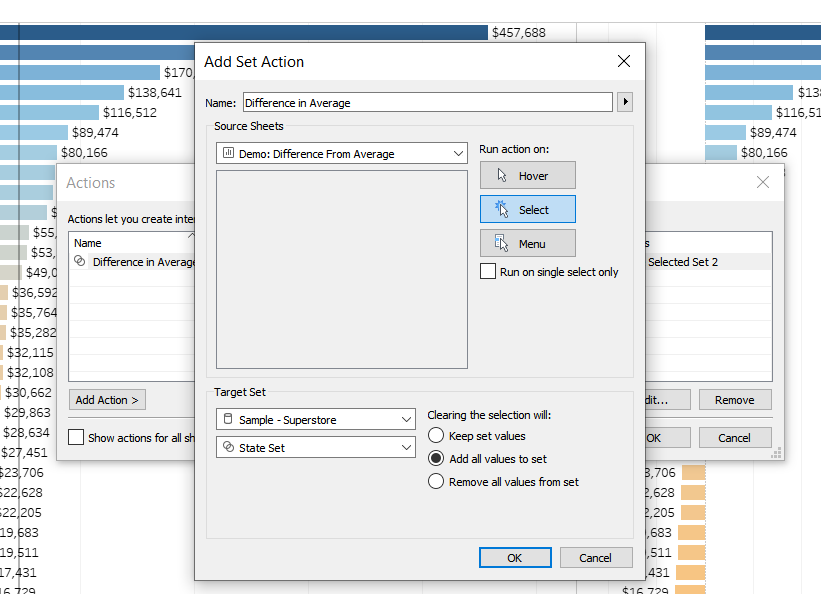Enable Run on single select only
The height and width of the screenshot is (594, 821).
pyautogui.click(x=488, y=272)
